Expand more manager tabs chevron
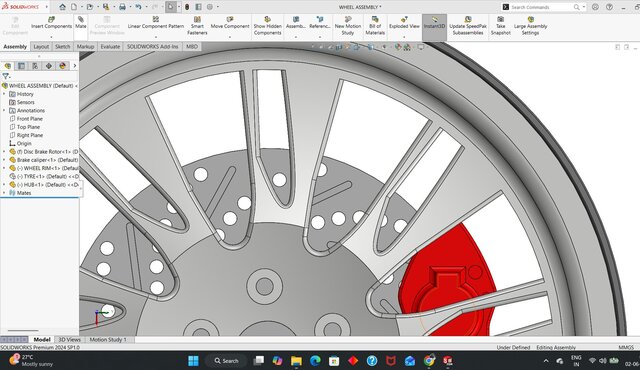 (x=75, y=66)
